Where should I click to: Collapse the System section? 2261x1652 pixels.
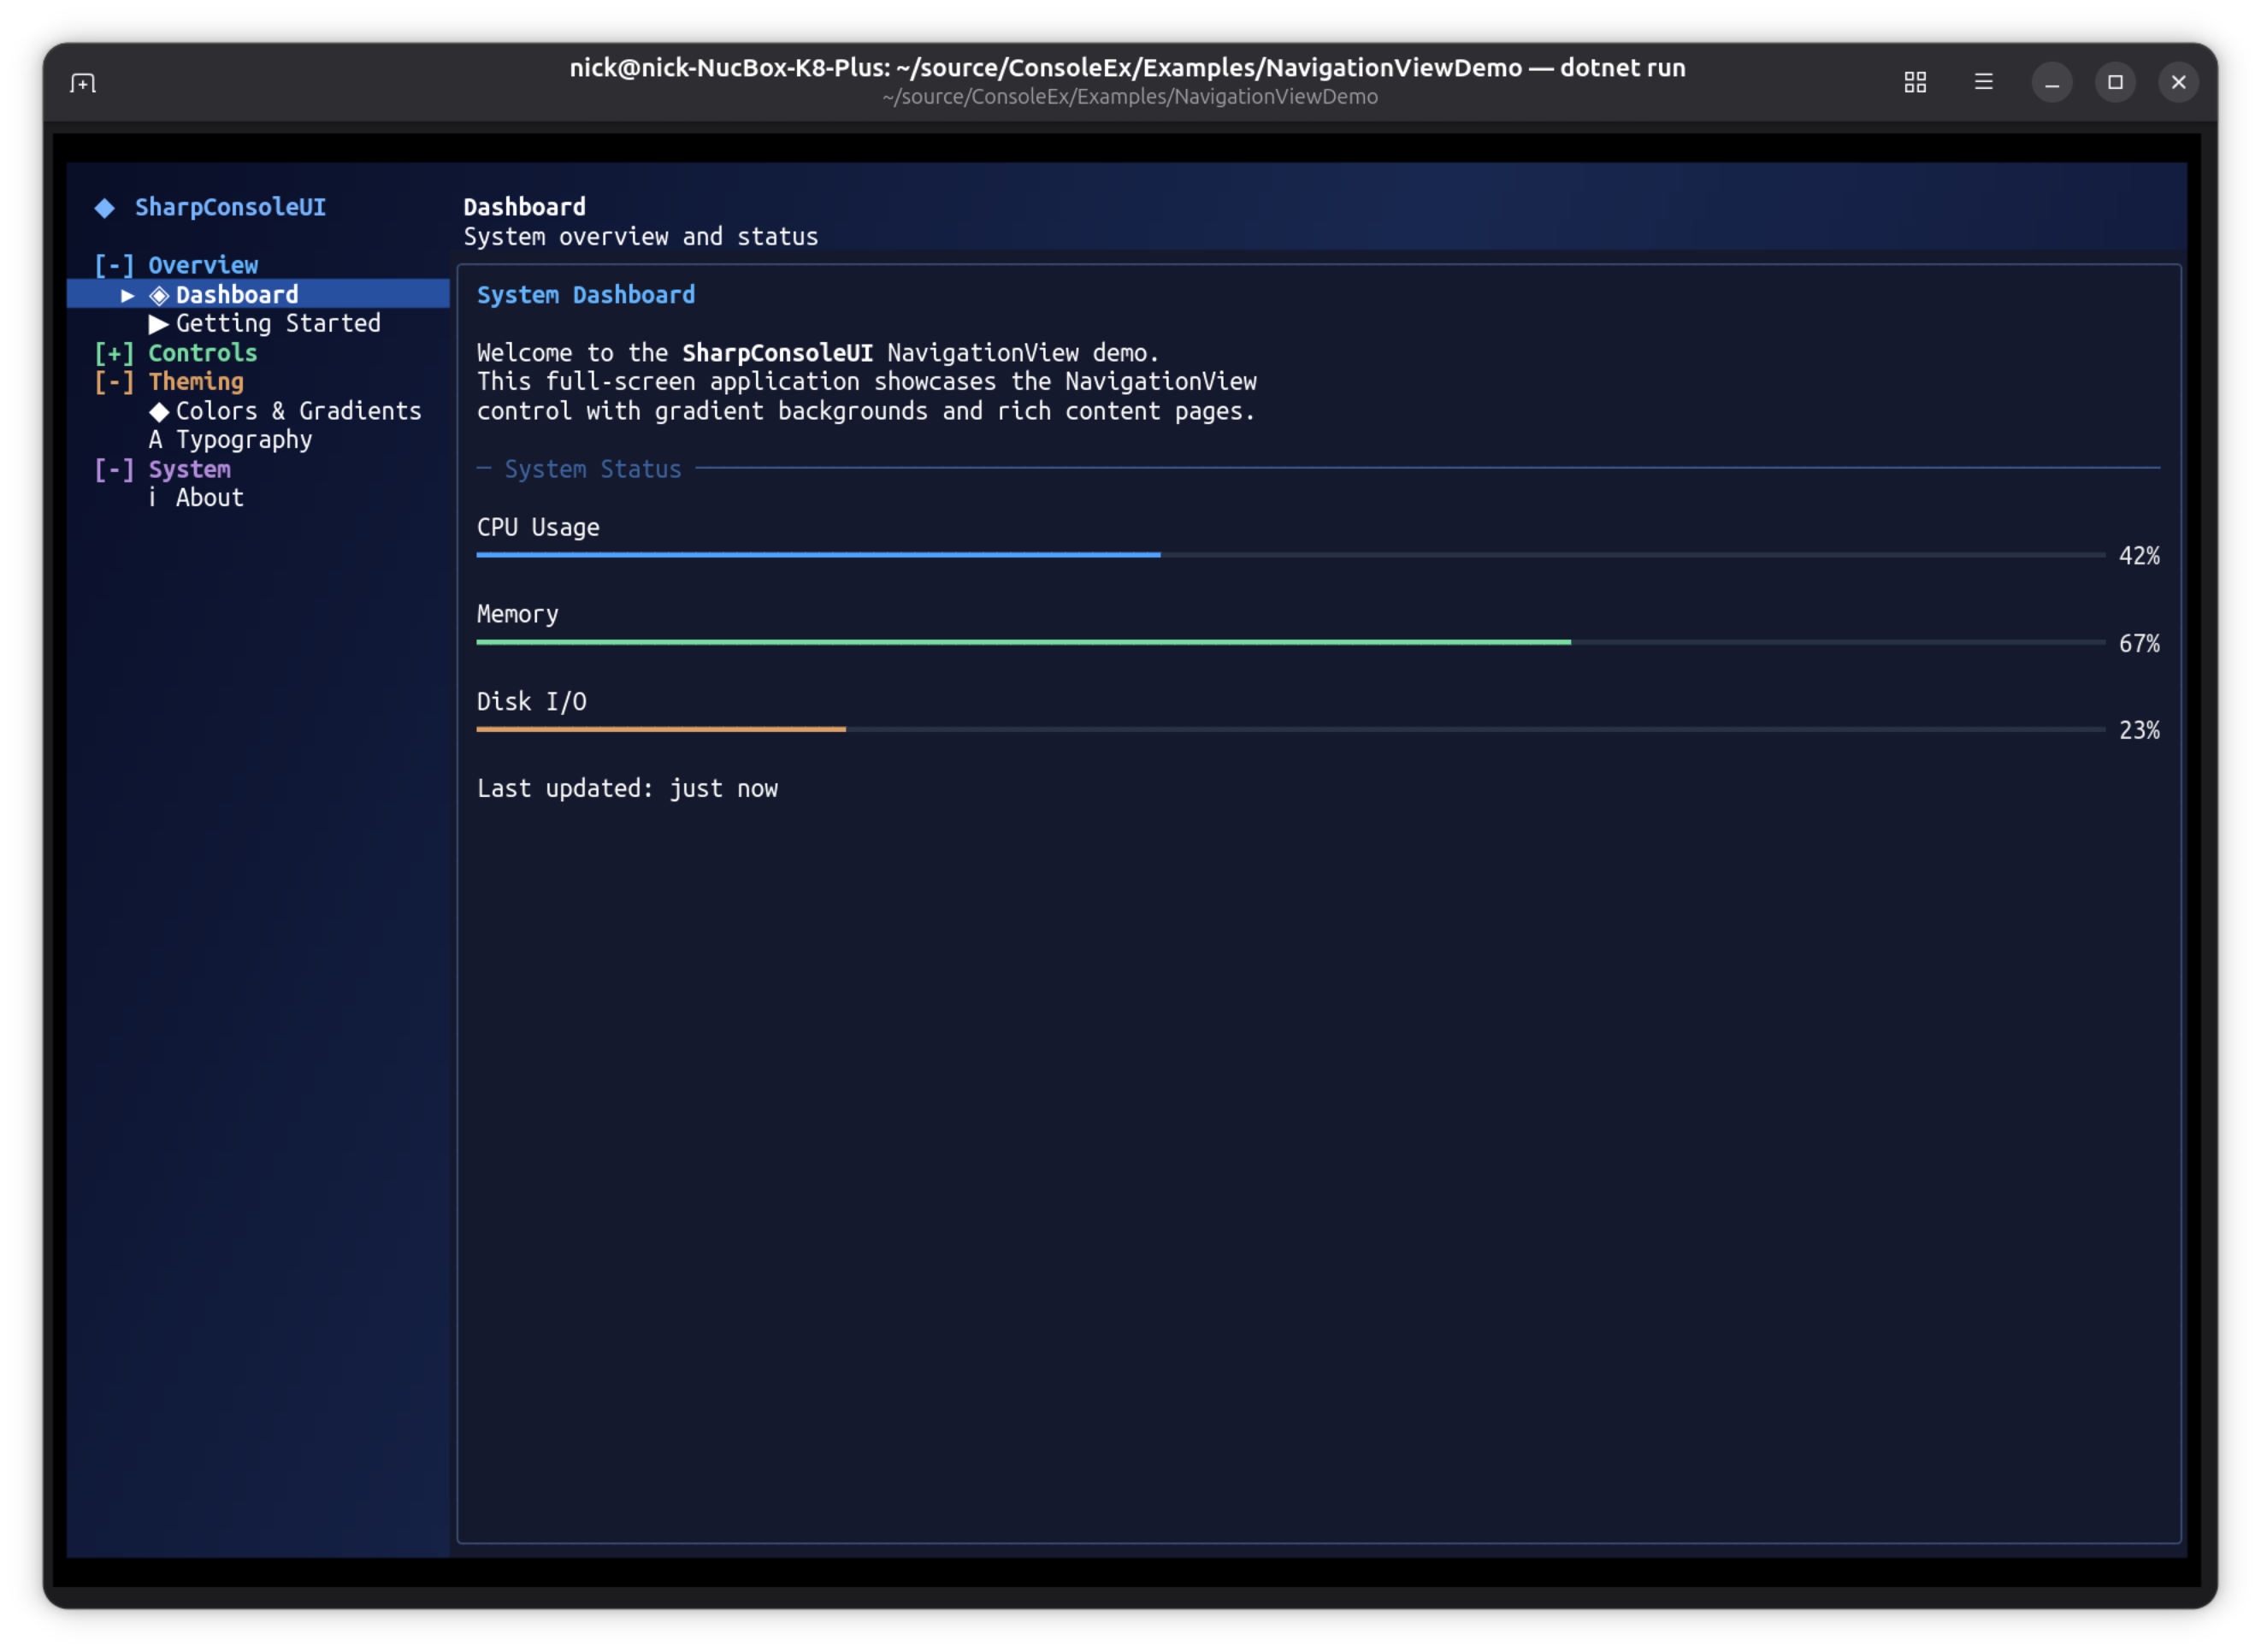(x=115, y=468)
